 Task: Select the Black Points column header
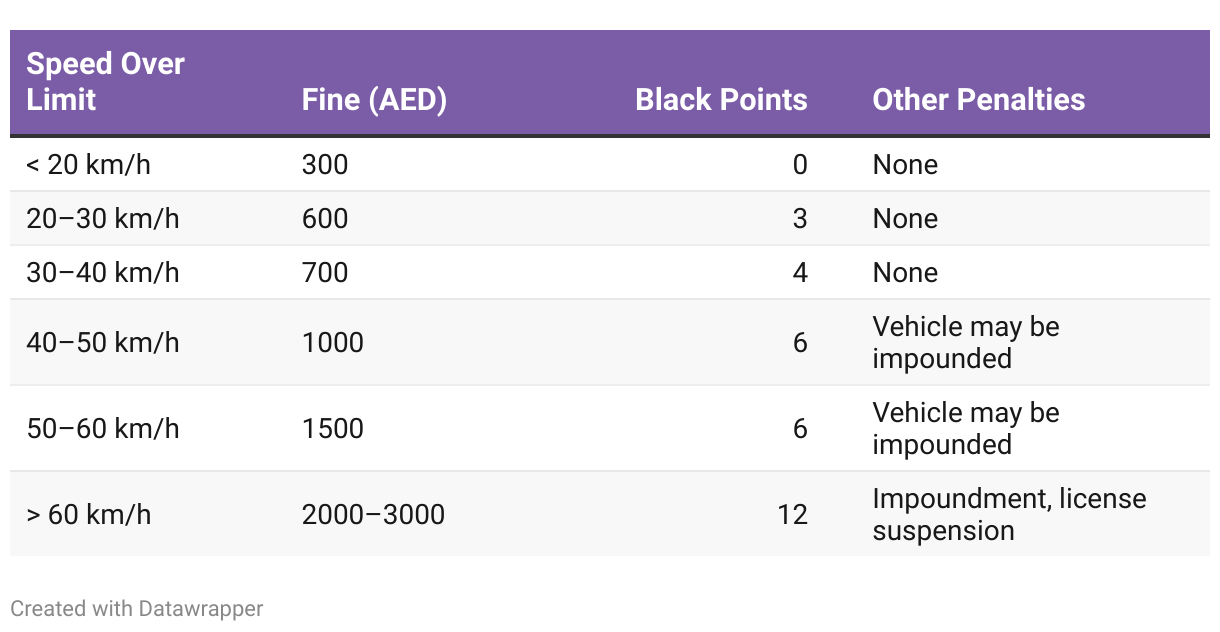point(721,100)
